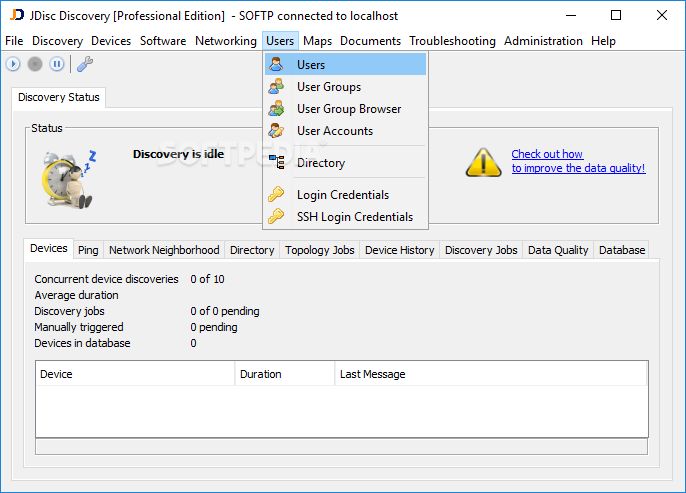Open the Maps menu

317,41
